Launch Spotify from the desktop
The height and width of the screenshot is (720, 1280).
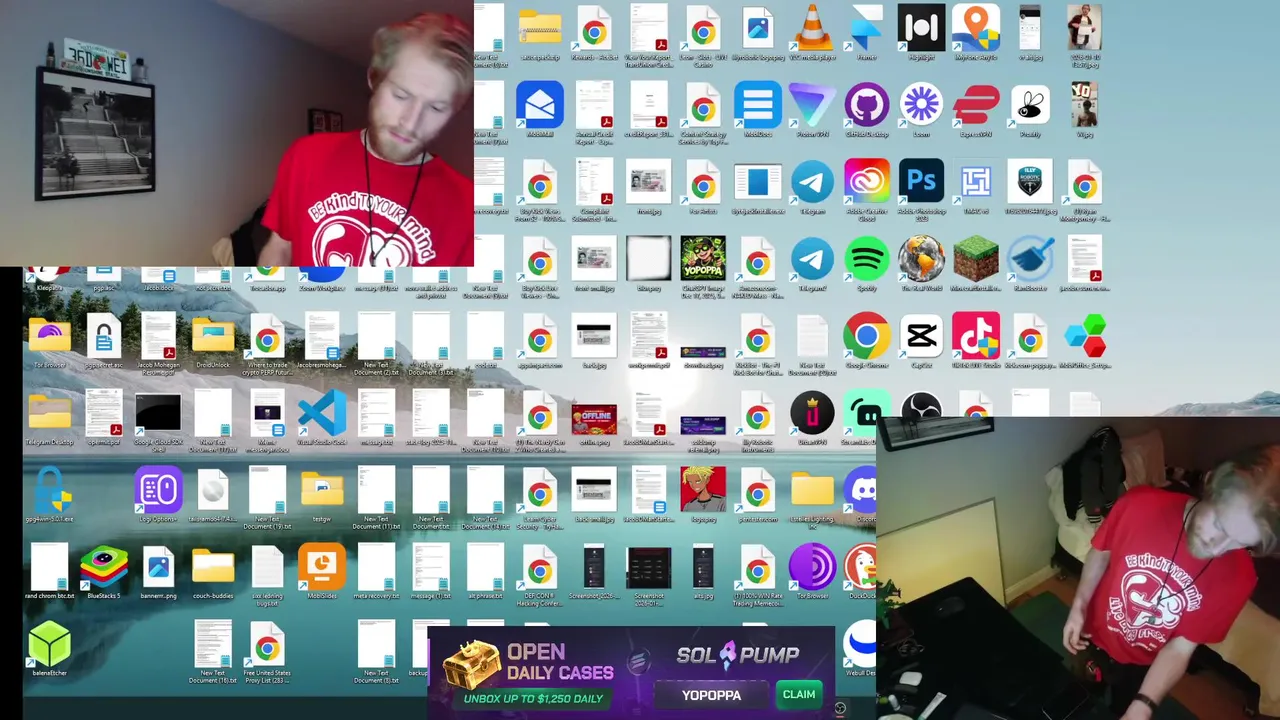pyautogui.click(x=866, y=260)
